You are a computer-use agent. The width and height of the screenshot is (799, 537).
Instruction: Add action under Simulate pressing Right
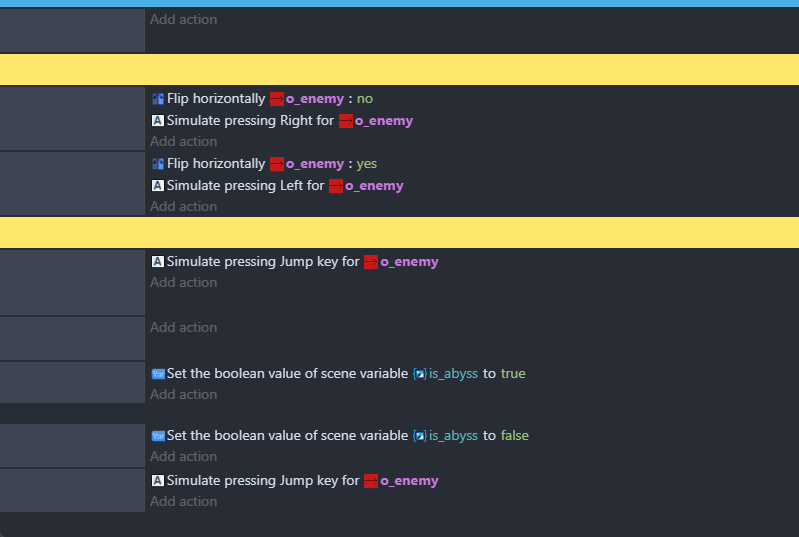coord(183,142)
